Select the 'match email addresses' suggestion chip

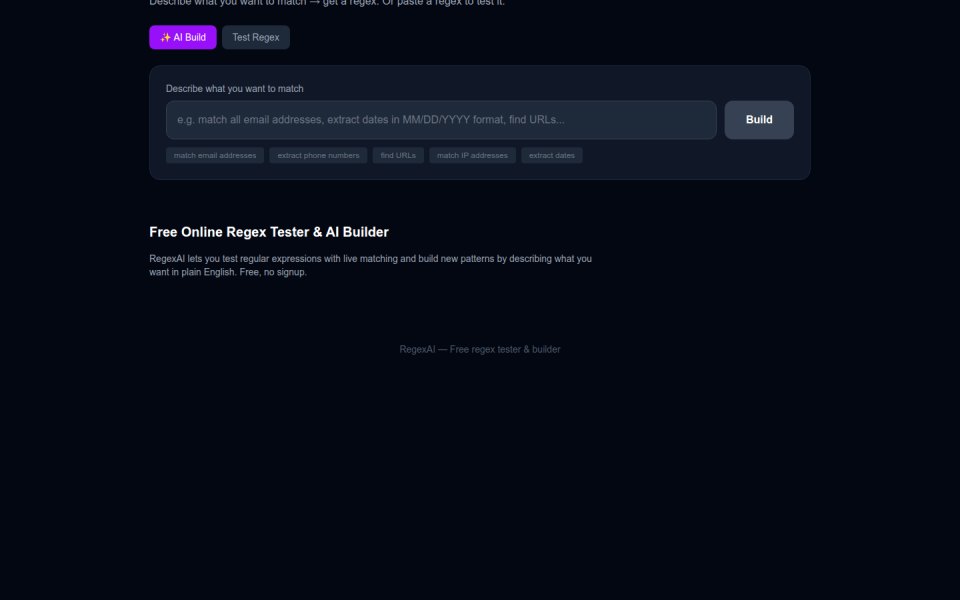[x=215, y=156]
